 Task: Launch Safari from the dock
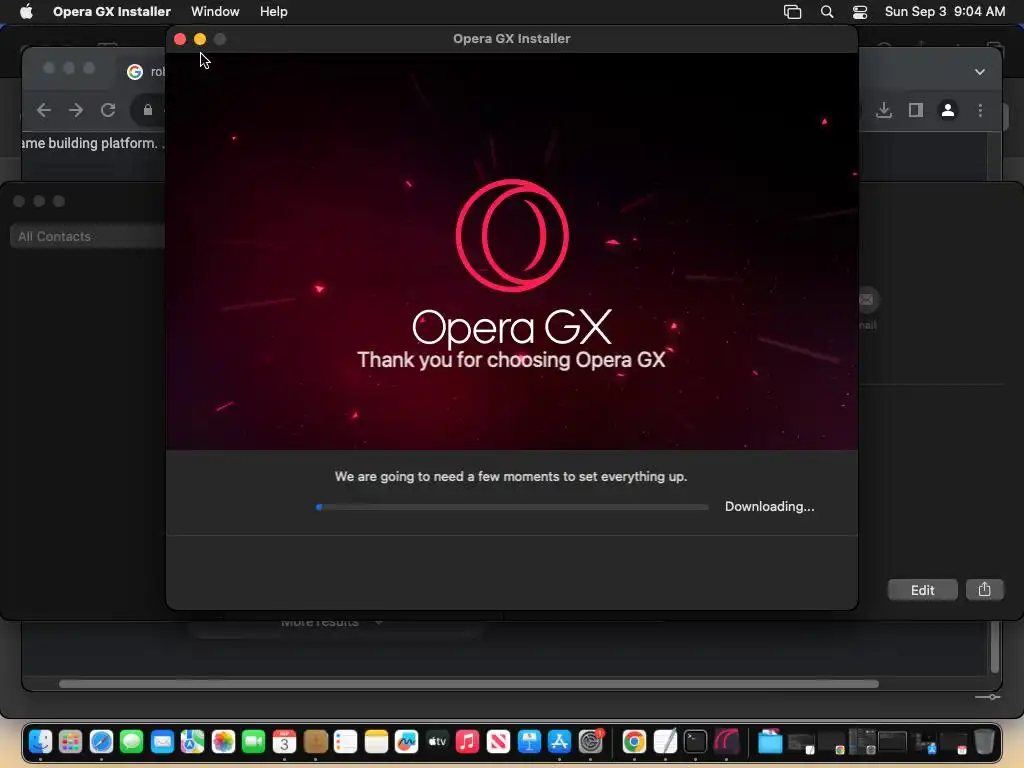[x=101, y=742]
